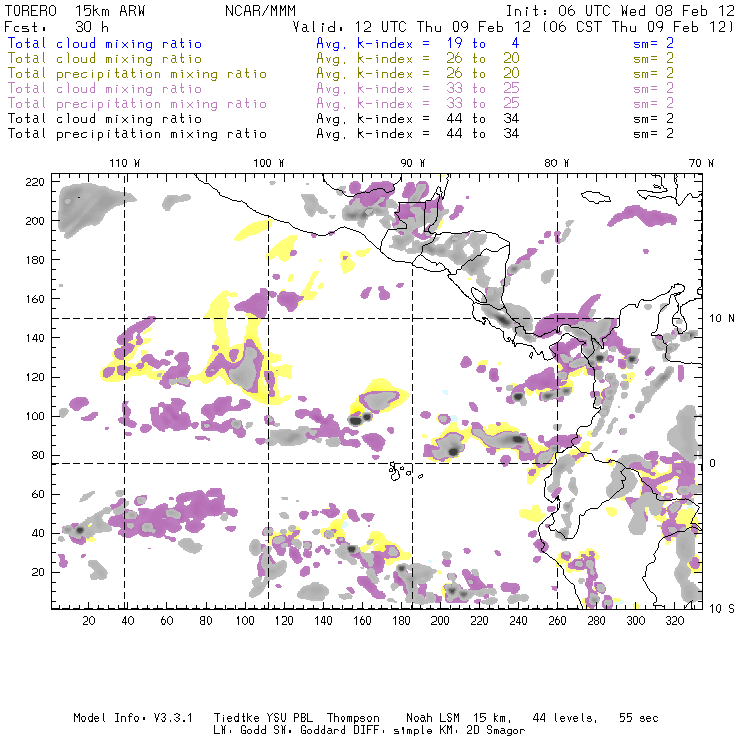Select the "100 W" longitude label
Viewport: 740px width, 740px height.
tap(269, 163)
